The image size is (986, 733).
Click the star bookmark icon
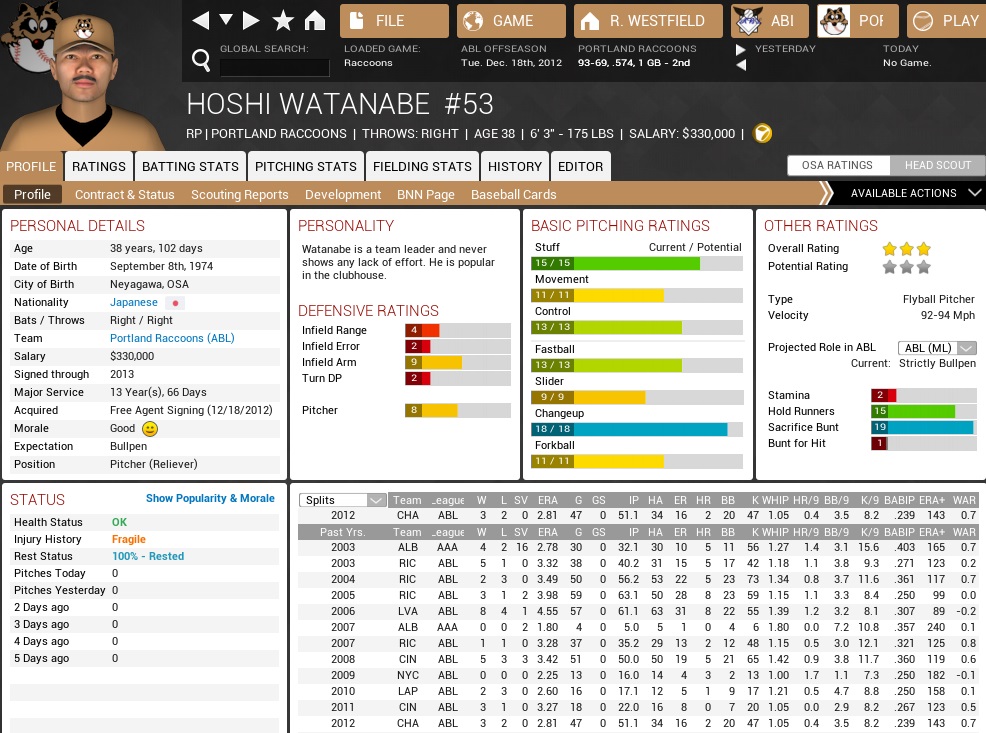pyautogui.click(x=283, y=21)
